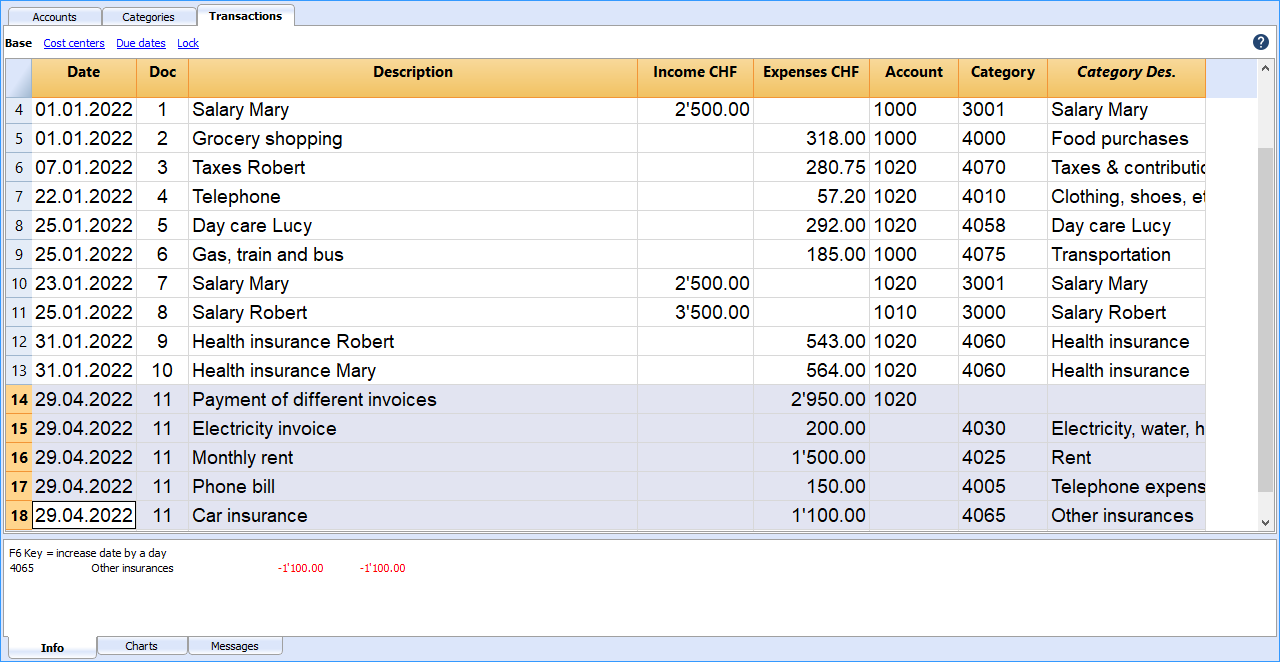Click the Transportation category description cell
The height and width of the screenshot is (662, 1280).
1126,255
